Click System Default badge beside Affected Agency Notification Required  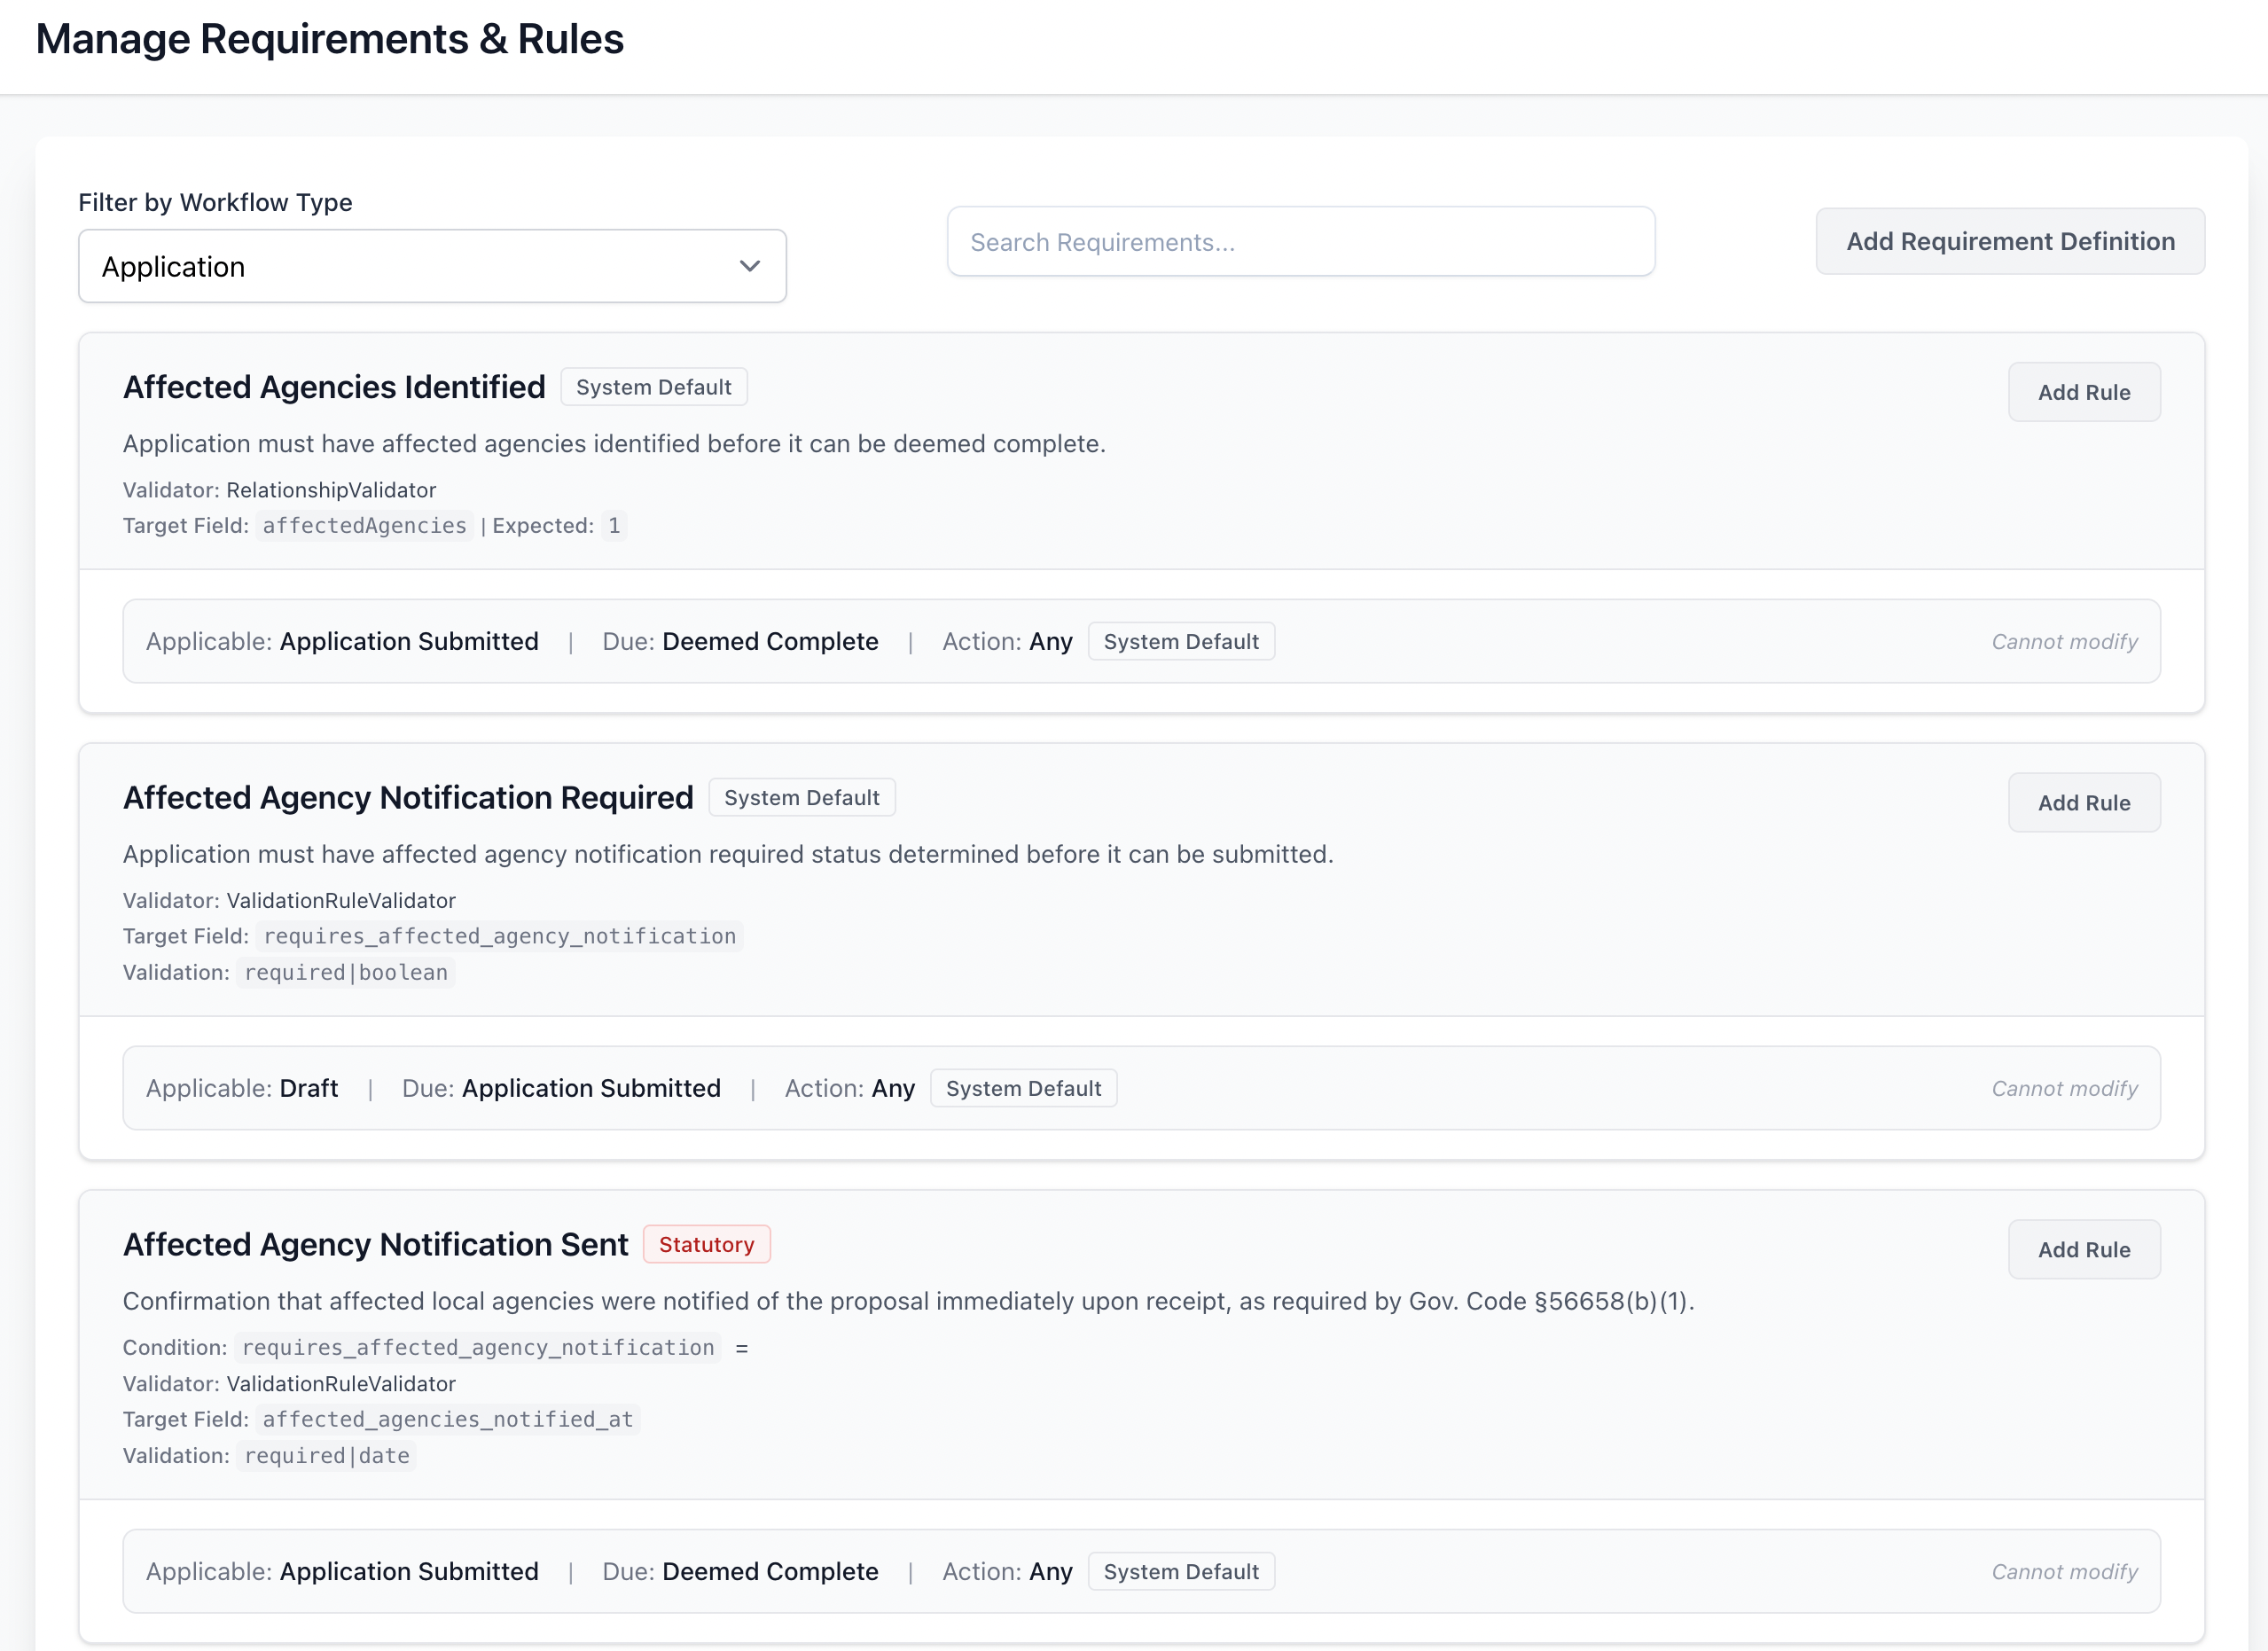pyautogui.click(x=801, y=797)
